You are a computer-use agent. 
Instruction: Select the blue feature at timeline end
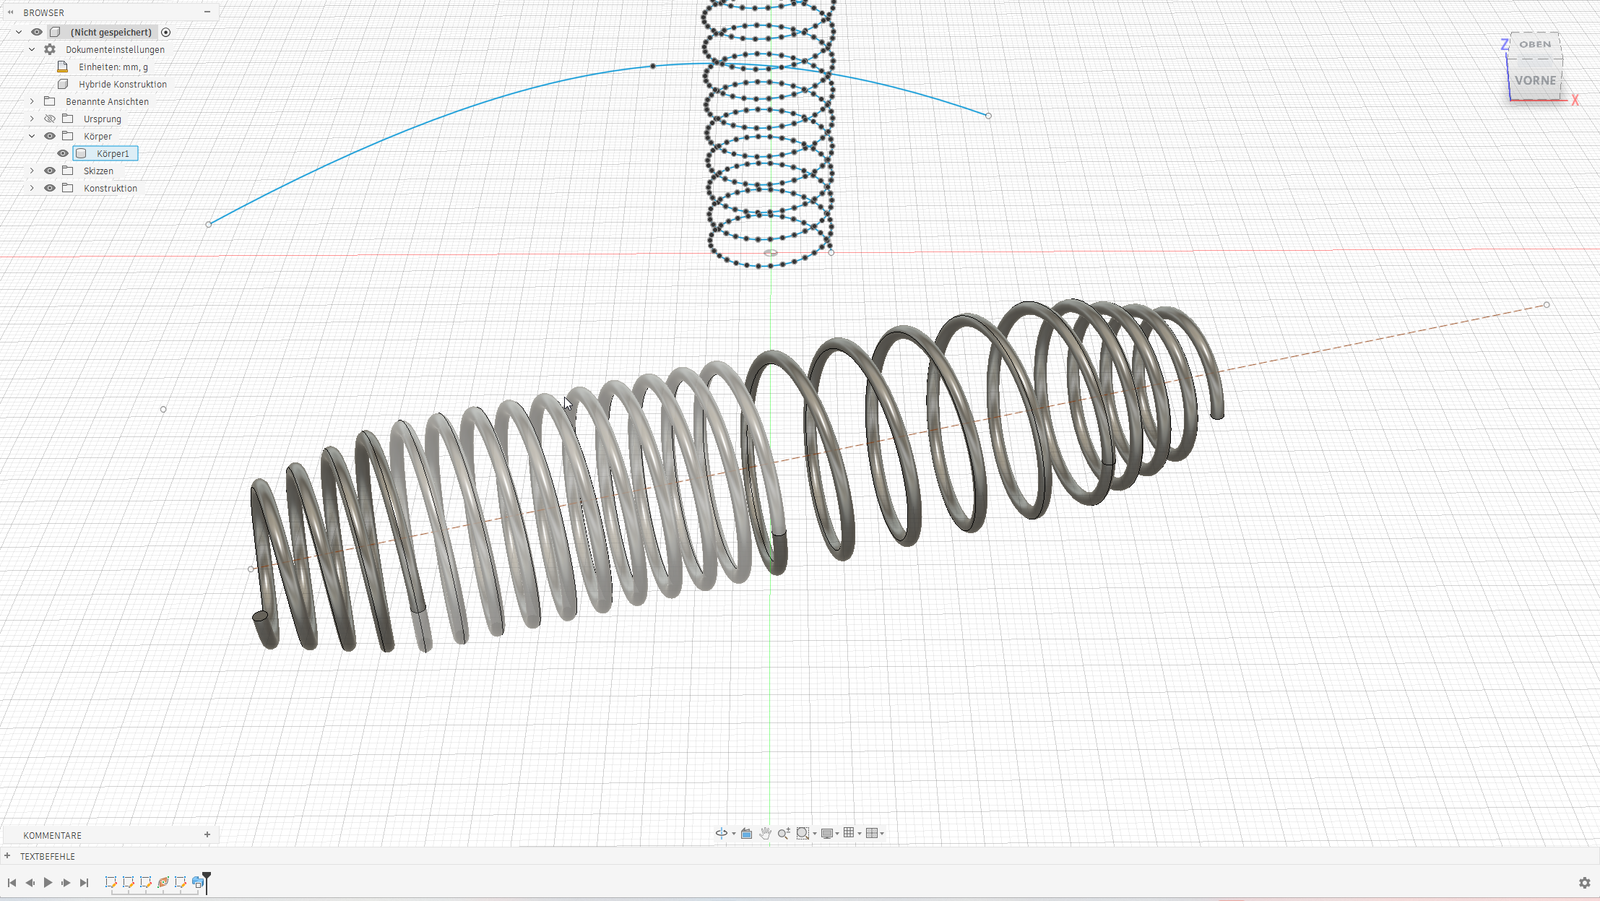pos(198,882)
